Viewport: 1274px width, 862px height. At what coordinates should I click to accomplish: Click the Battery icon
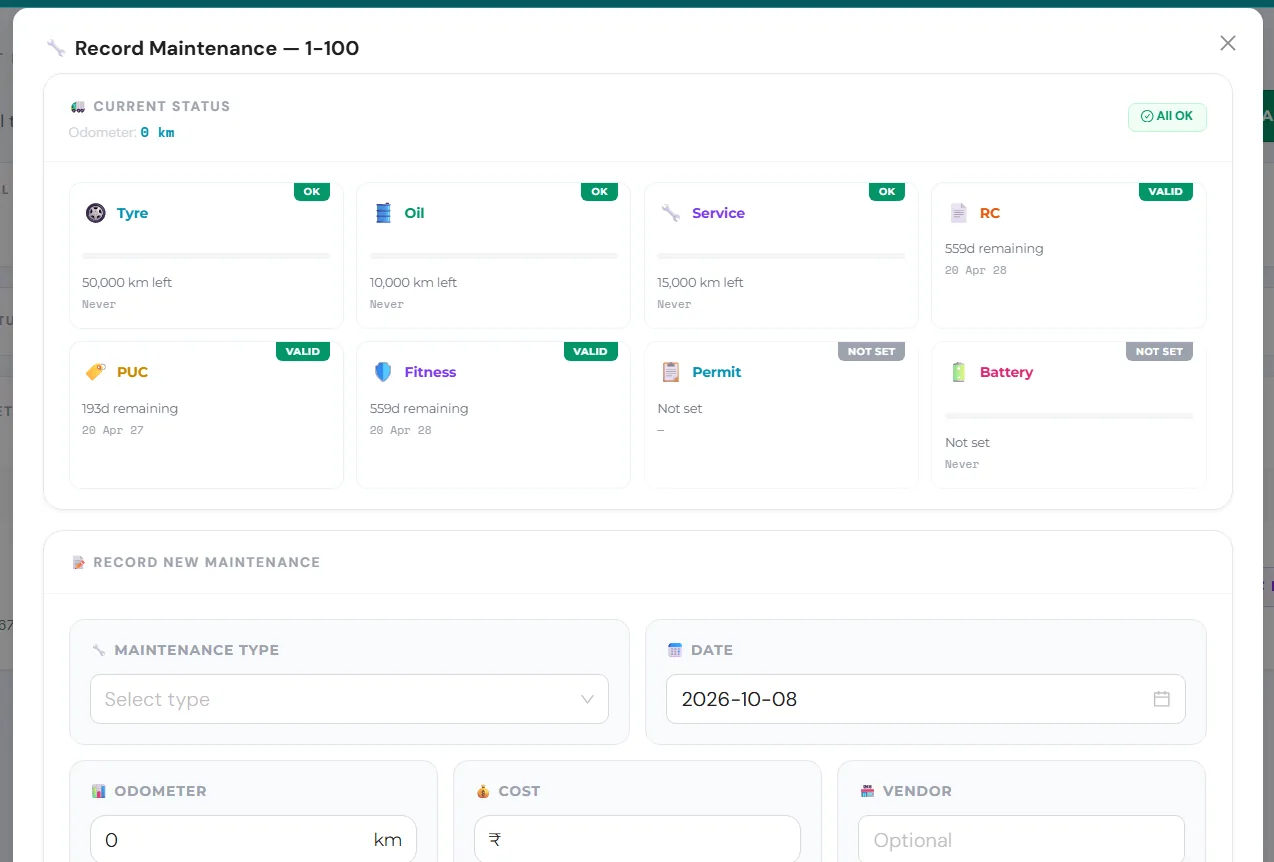click(958, 372)
